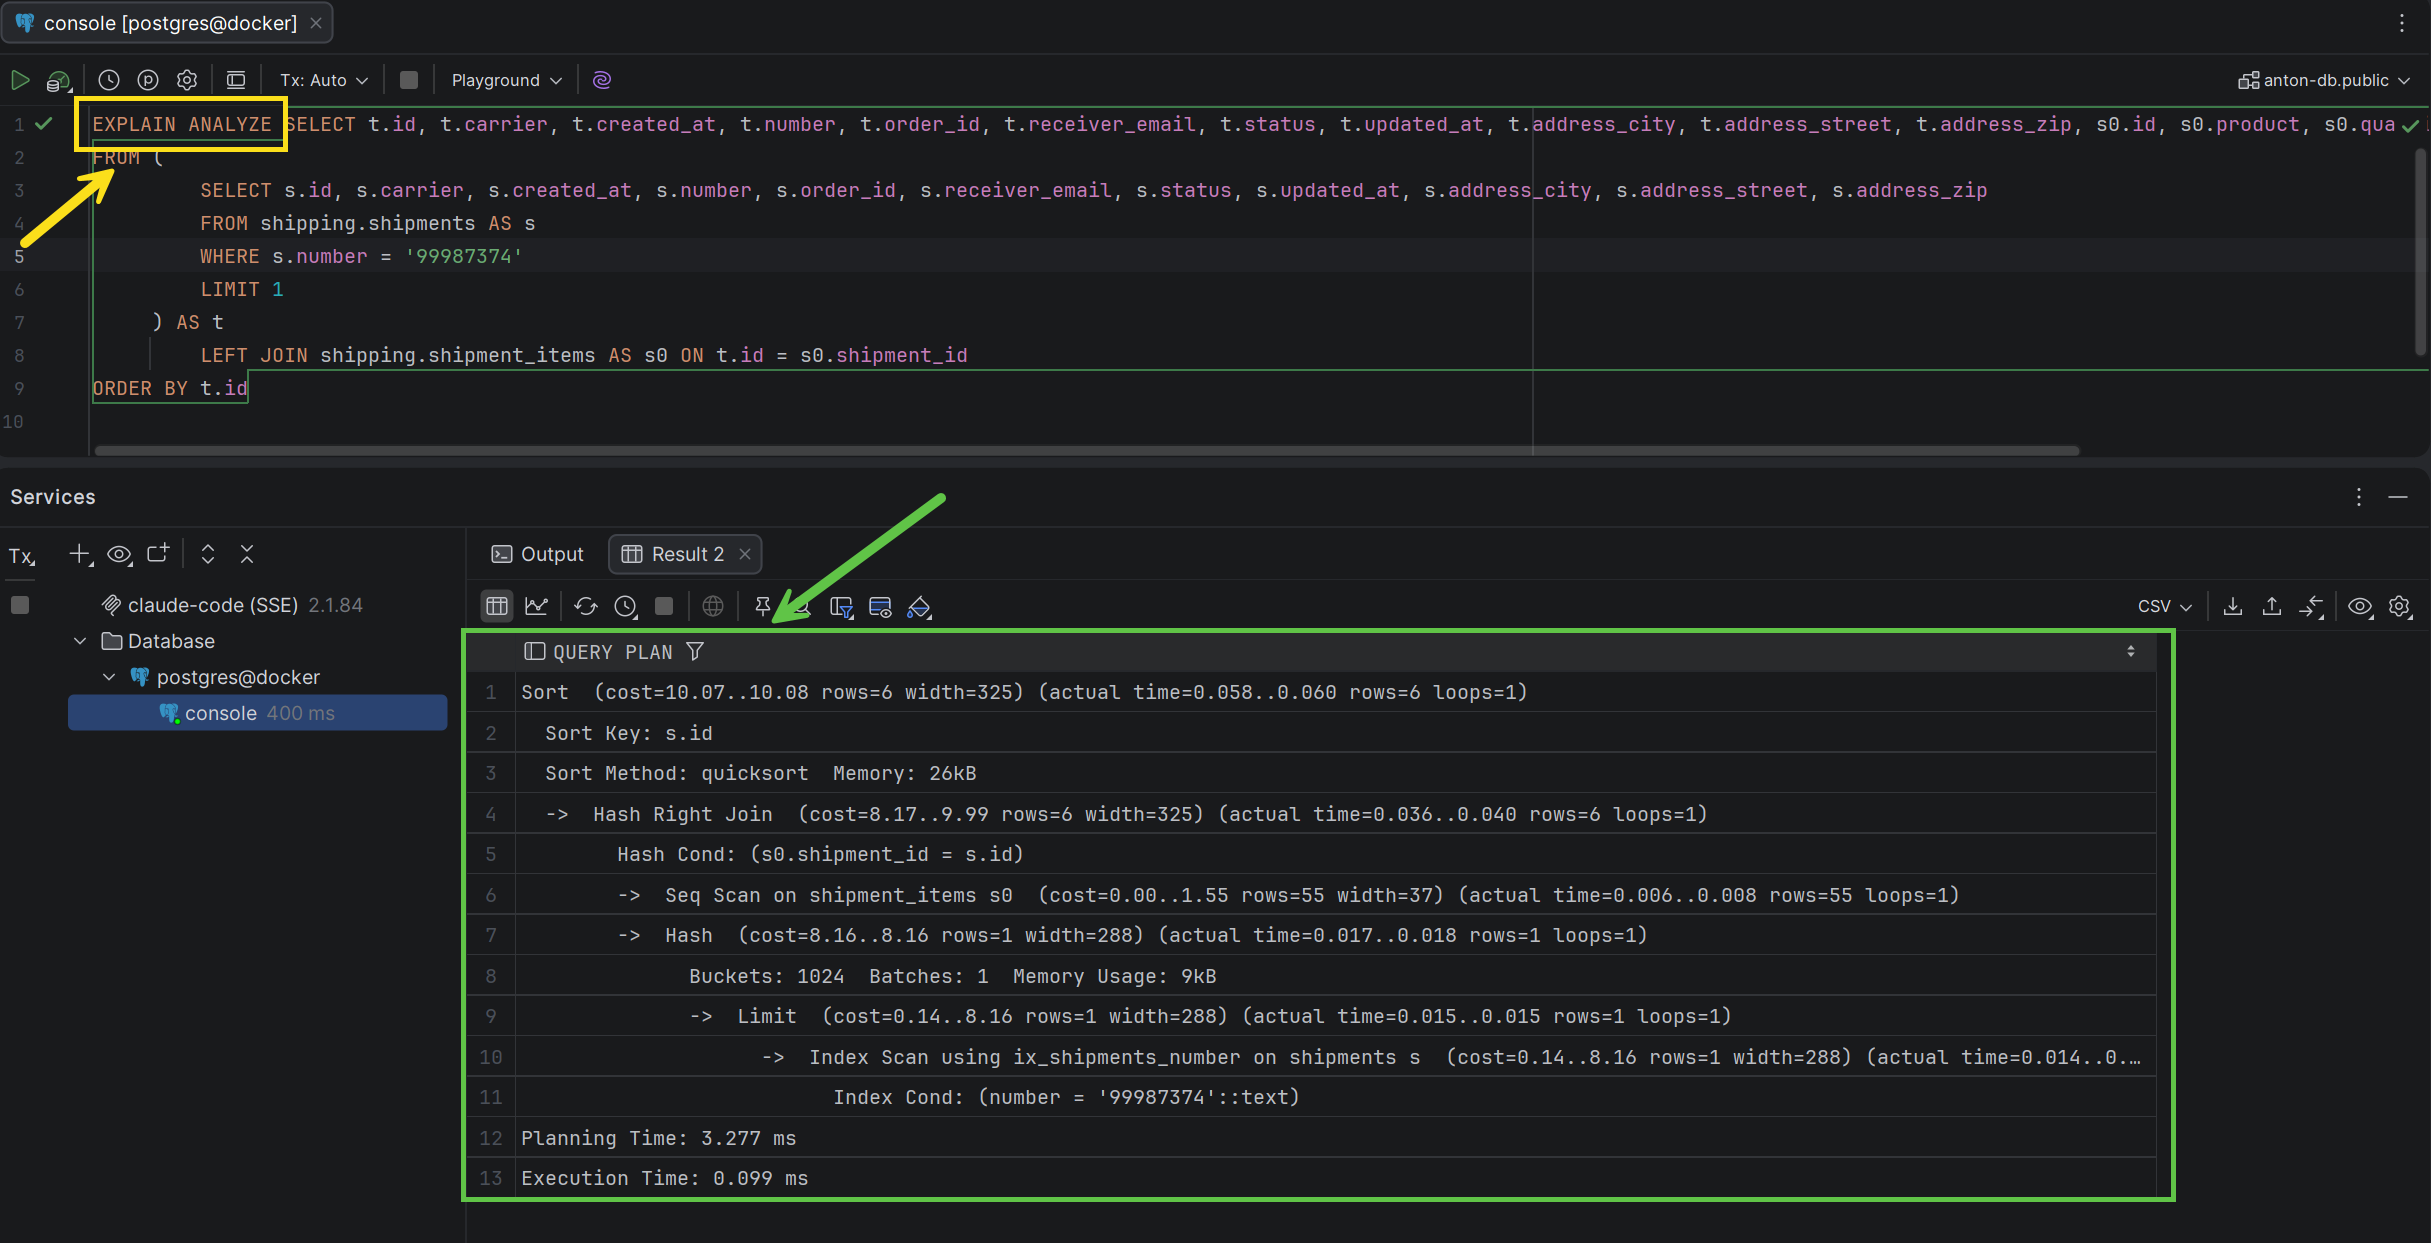The height and width of the screenshot is (1243, 2431).
Task: Run the query with the green Execute button
Action: pyautogui.click(x=20, y=80)
